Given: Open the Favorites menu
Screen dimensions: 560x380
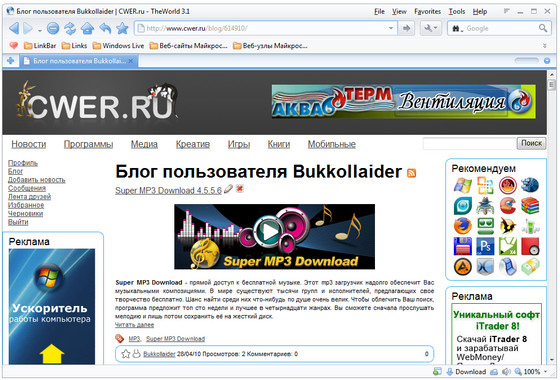Looking at the screenshot, I should 427,11.
